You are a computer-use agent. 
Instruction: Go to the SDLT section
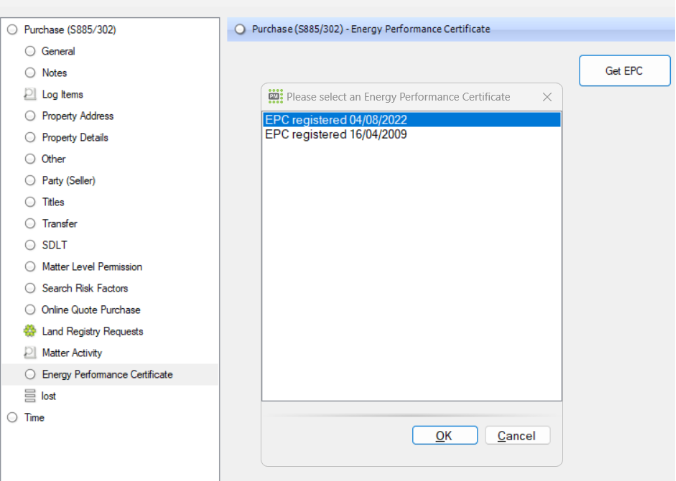click(54, 245)
